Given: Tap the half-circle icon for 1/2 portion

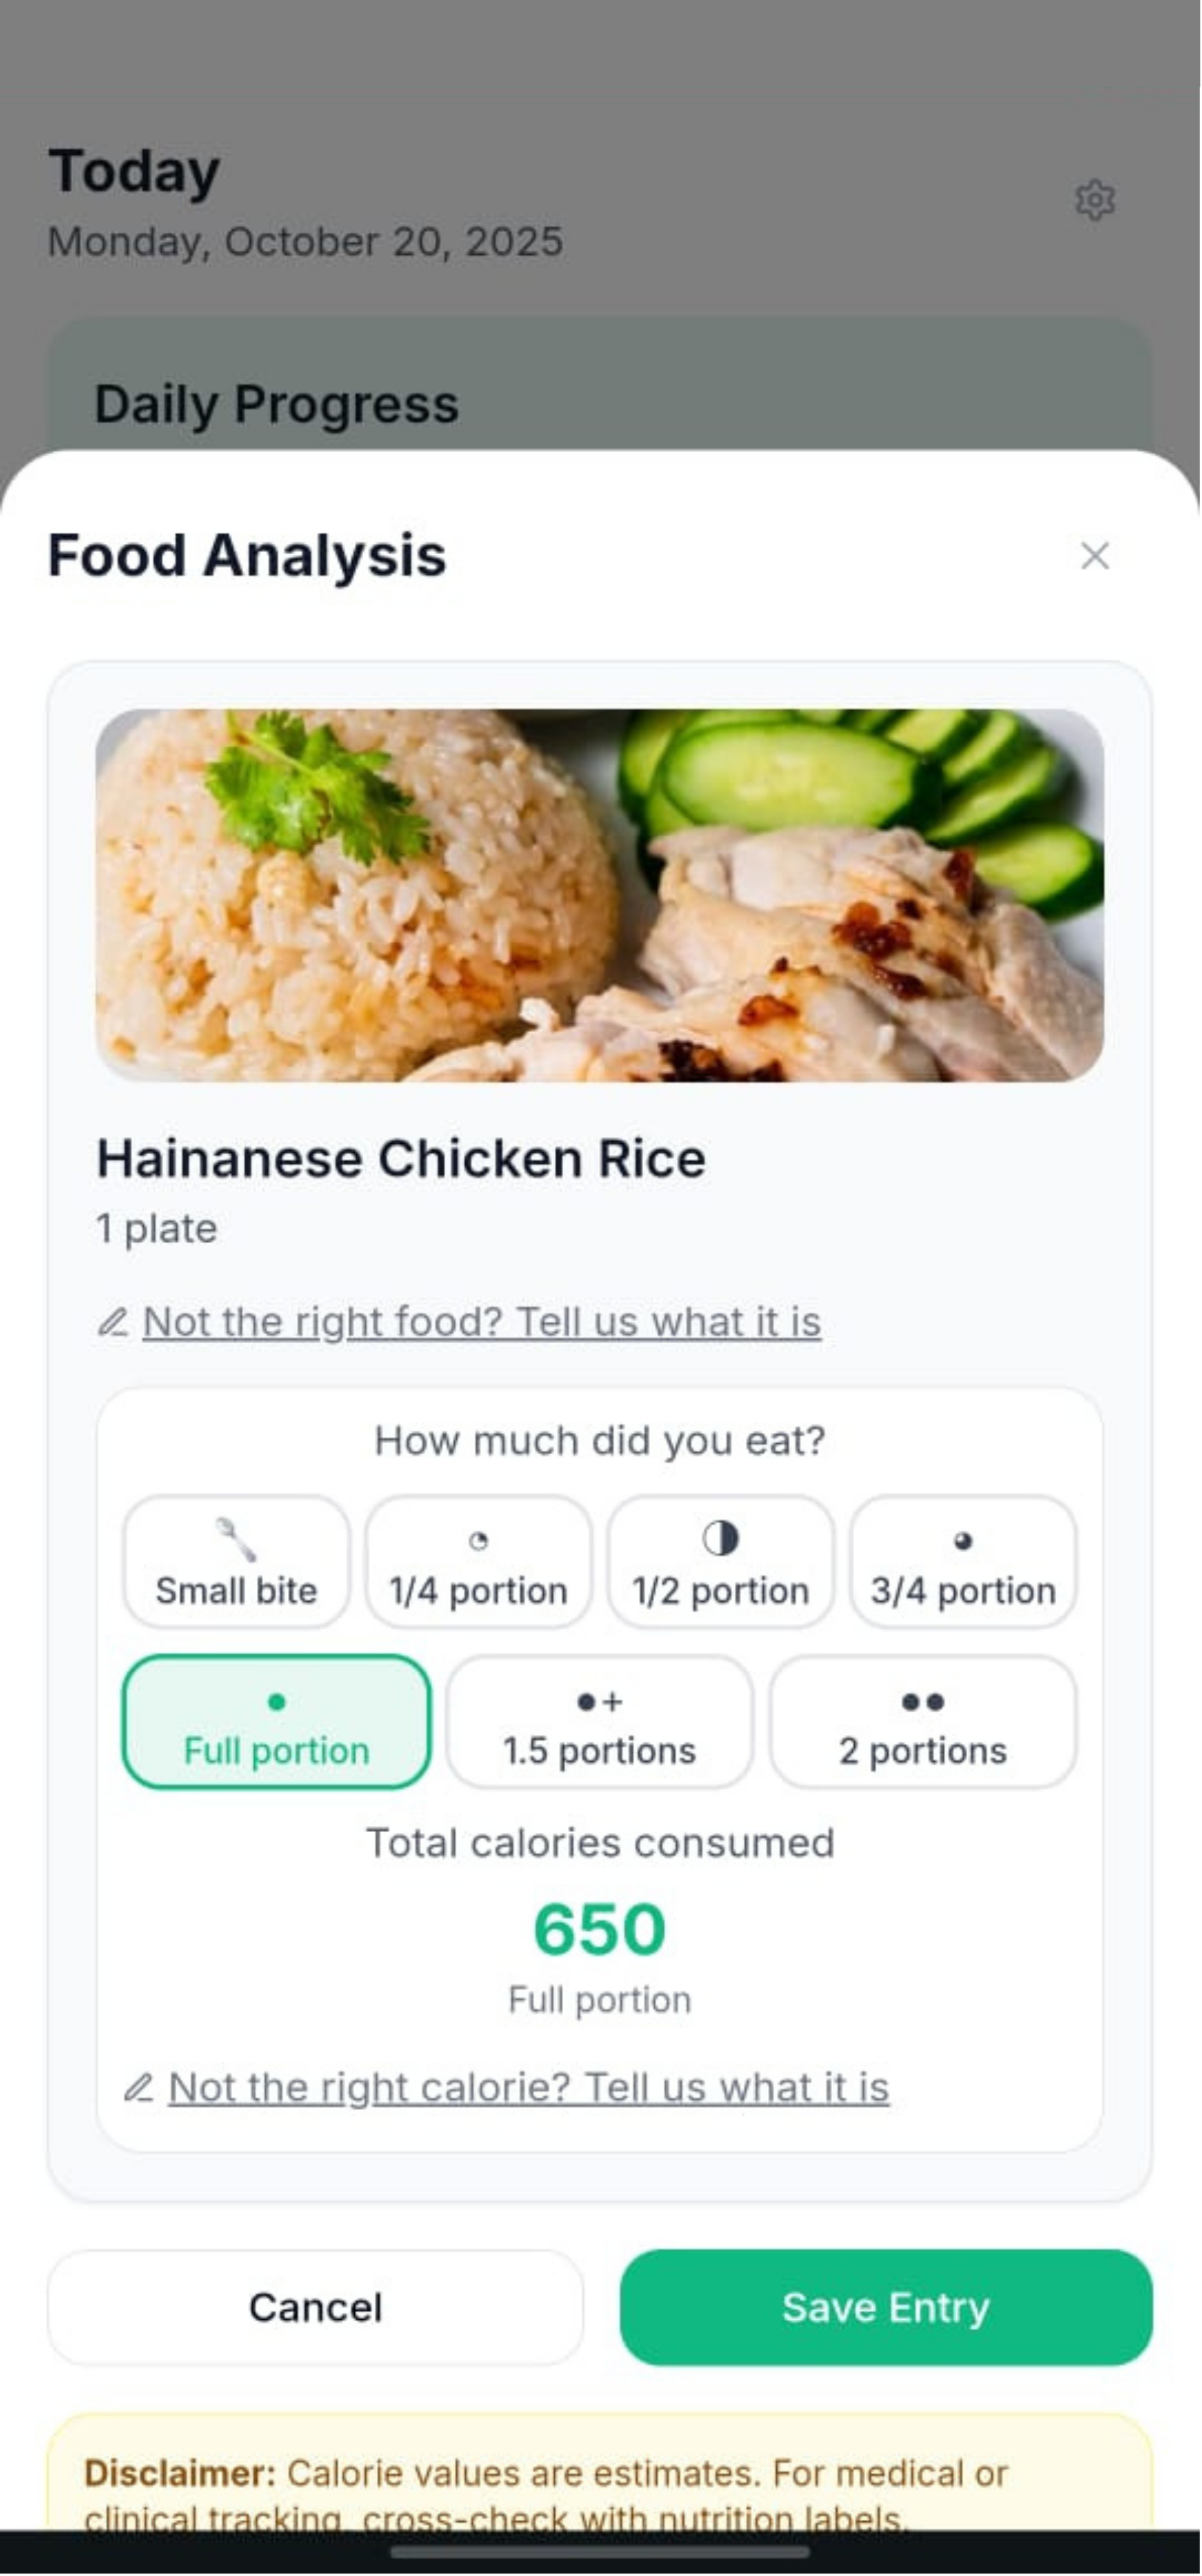Looking at the screenshot, I should pyautogui.click(x=720, y=1538).
